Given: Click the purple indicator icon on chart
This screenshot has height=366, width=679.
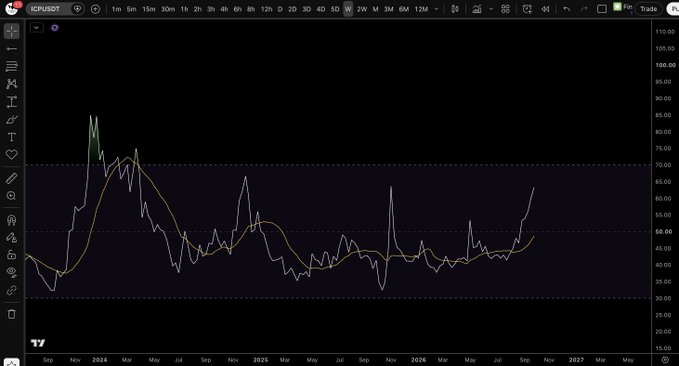Looking at the screenshot, I should coord(55,28).
